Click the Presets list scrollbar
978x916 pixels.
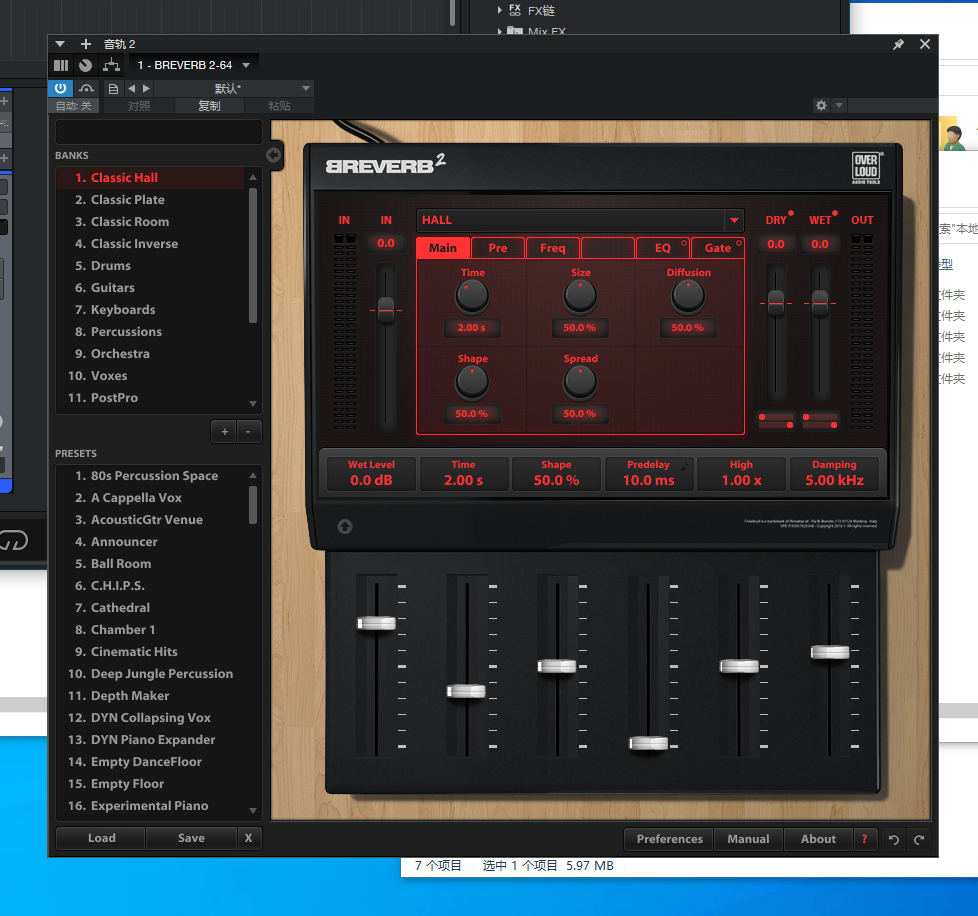(x=253, y=505)
